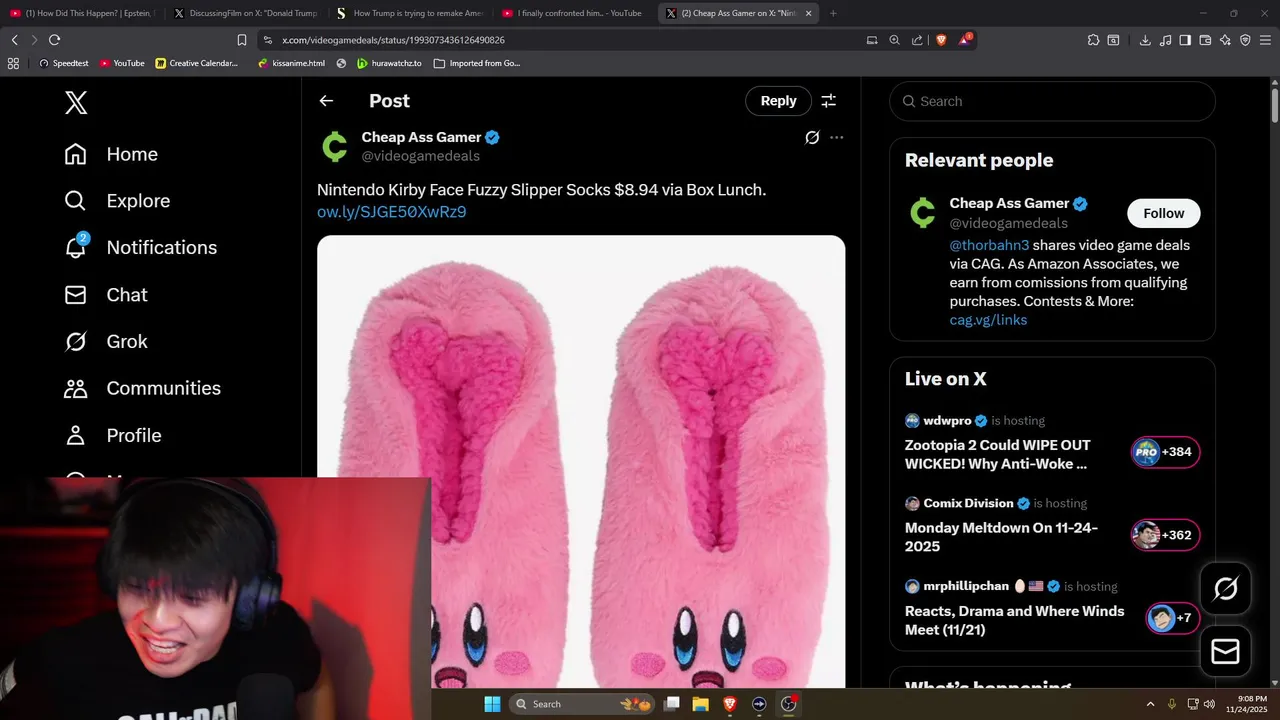Switch to 'How Trump is trying to remake' tab
Image resolution: width=1280 pixels, height=720 pixels.
[410, 13]
